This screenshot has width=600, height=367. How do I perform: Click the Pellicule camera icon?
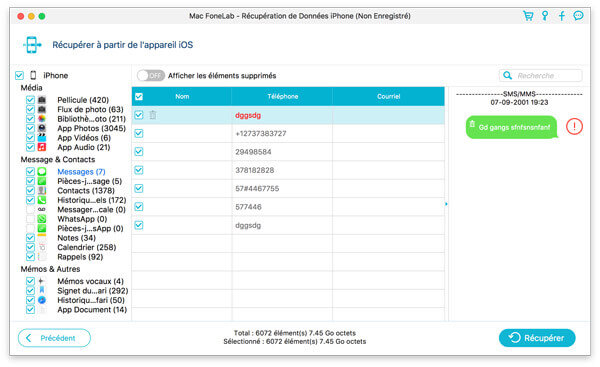click(42, 100)
